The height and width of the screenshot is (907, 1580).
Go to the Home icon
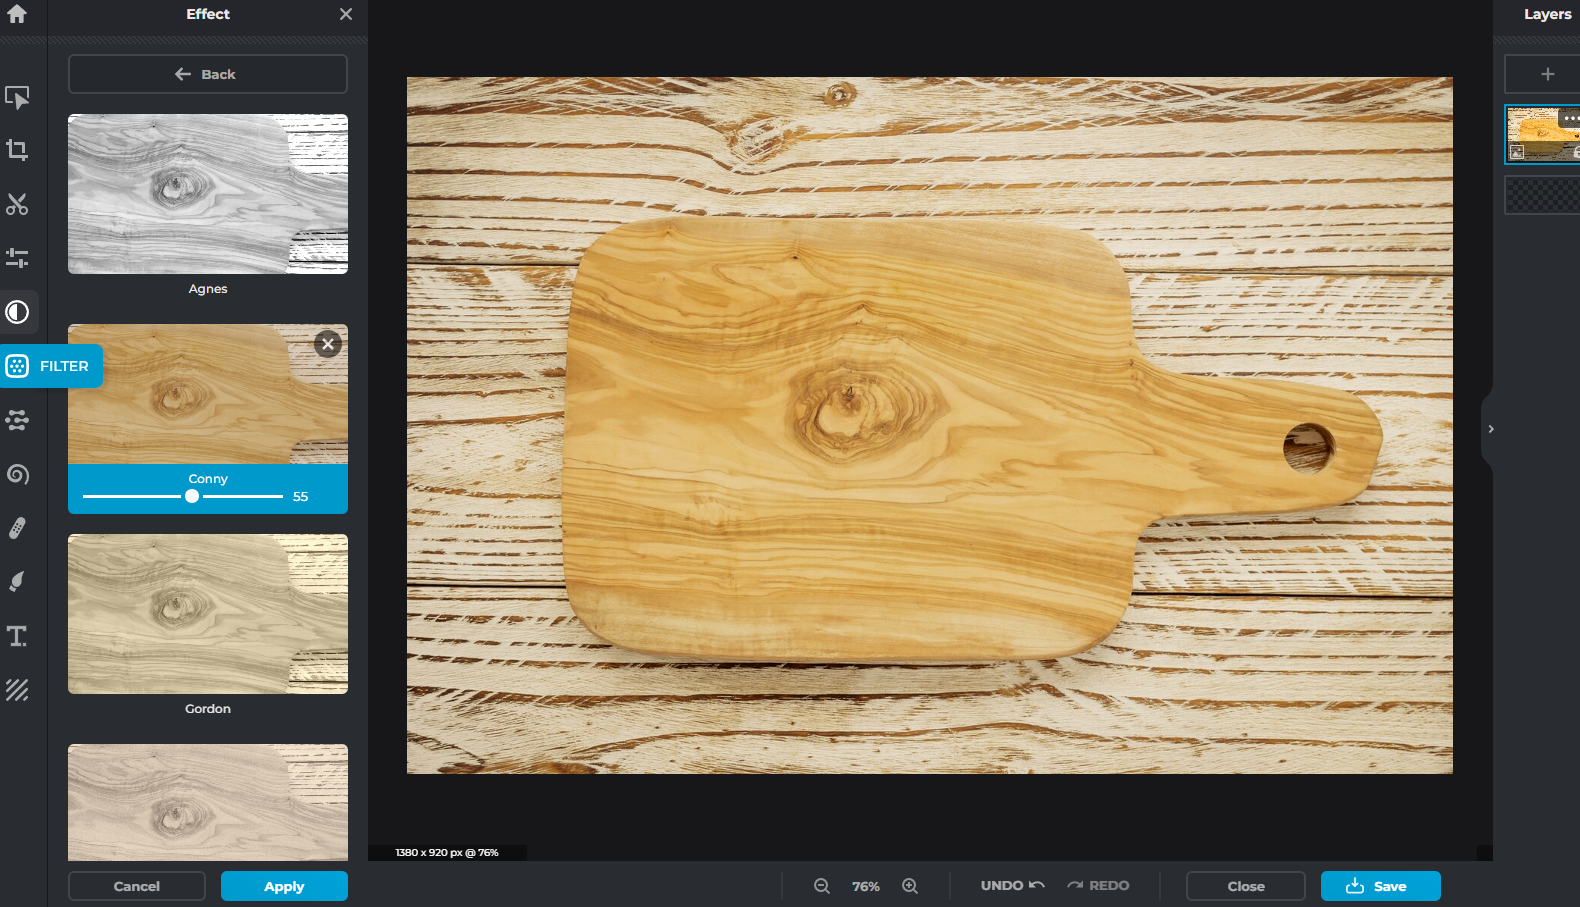coord(17,15)
